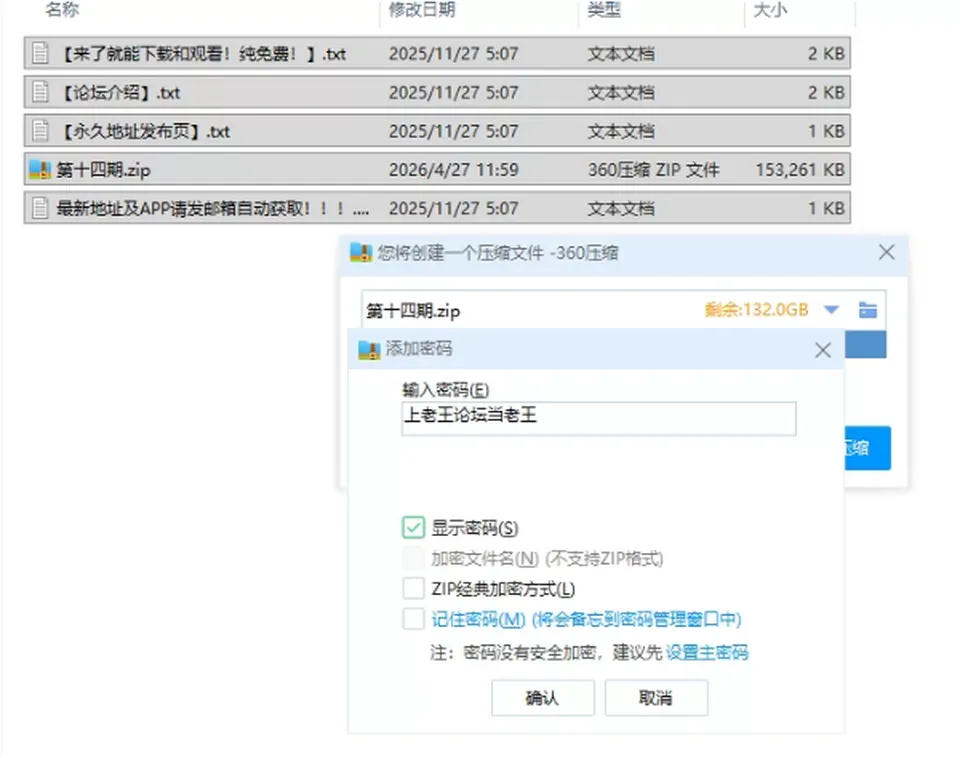Image resolution: width=960 pixels, height=758 pixels.
Task: Click the 360压缩 logo in 添加密码 title bar
Action: pos(369,350)
